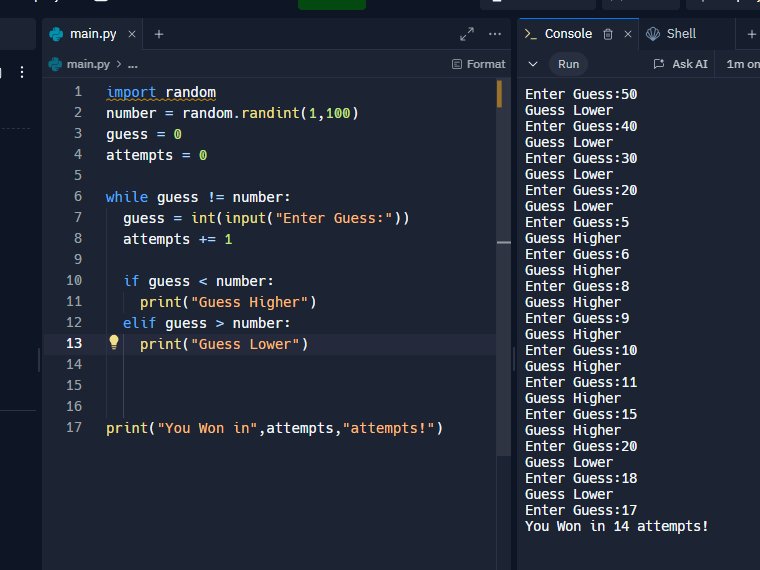
Task: Click the elif guess > number line
Action: (206, 323)
